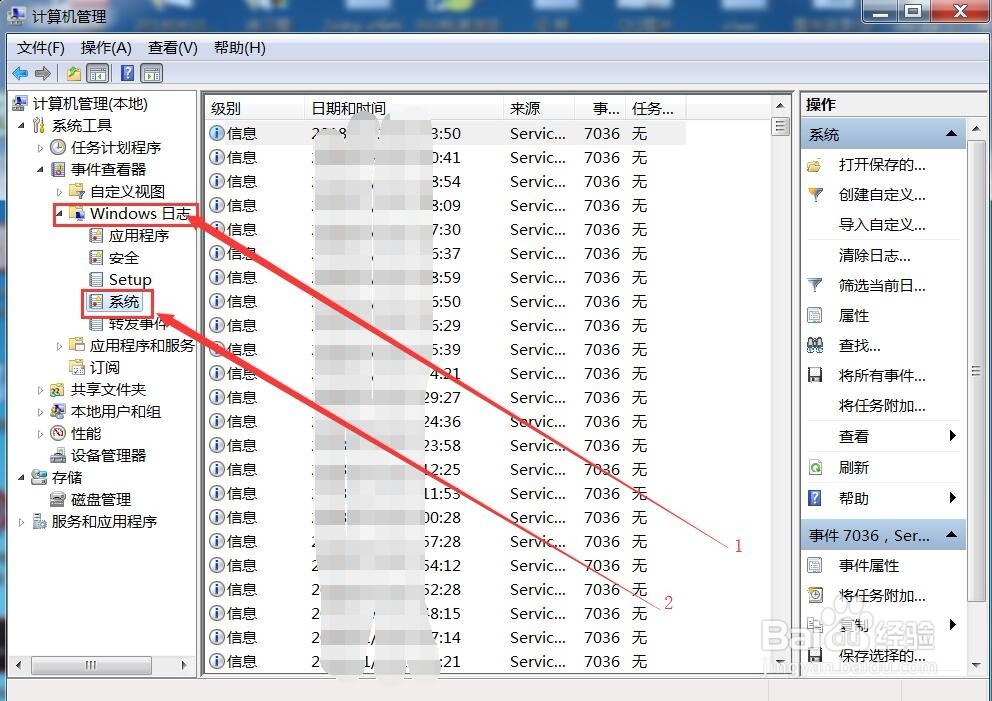Expand the 任务计划程序 node
This screenshot has width=992, height=701.
point(40,148)
